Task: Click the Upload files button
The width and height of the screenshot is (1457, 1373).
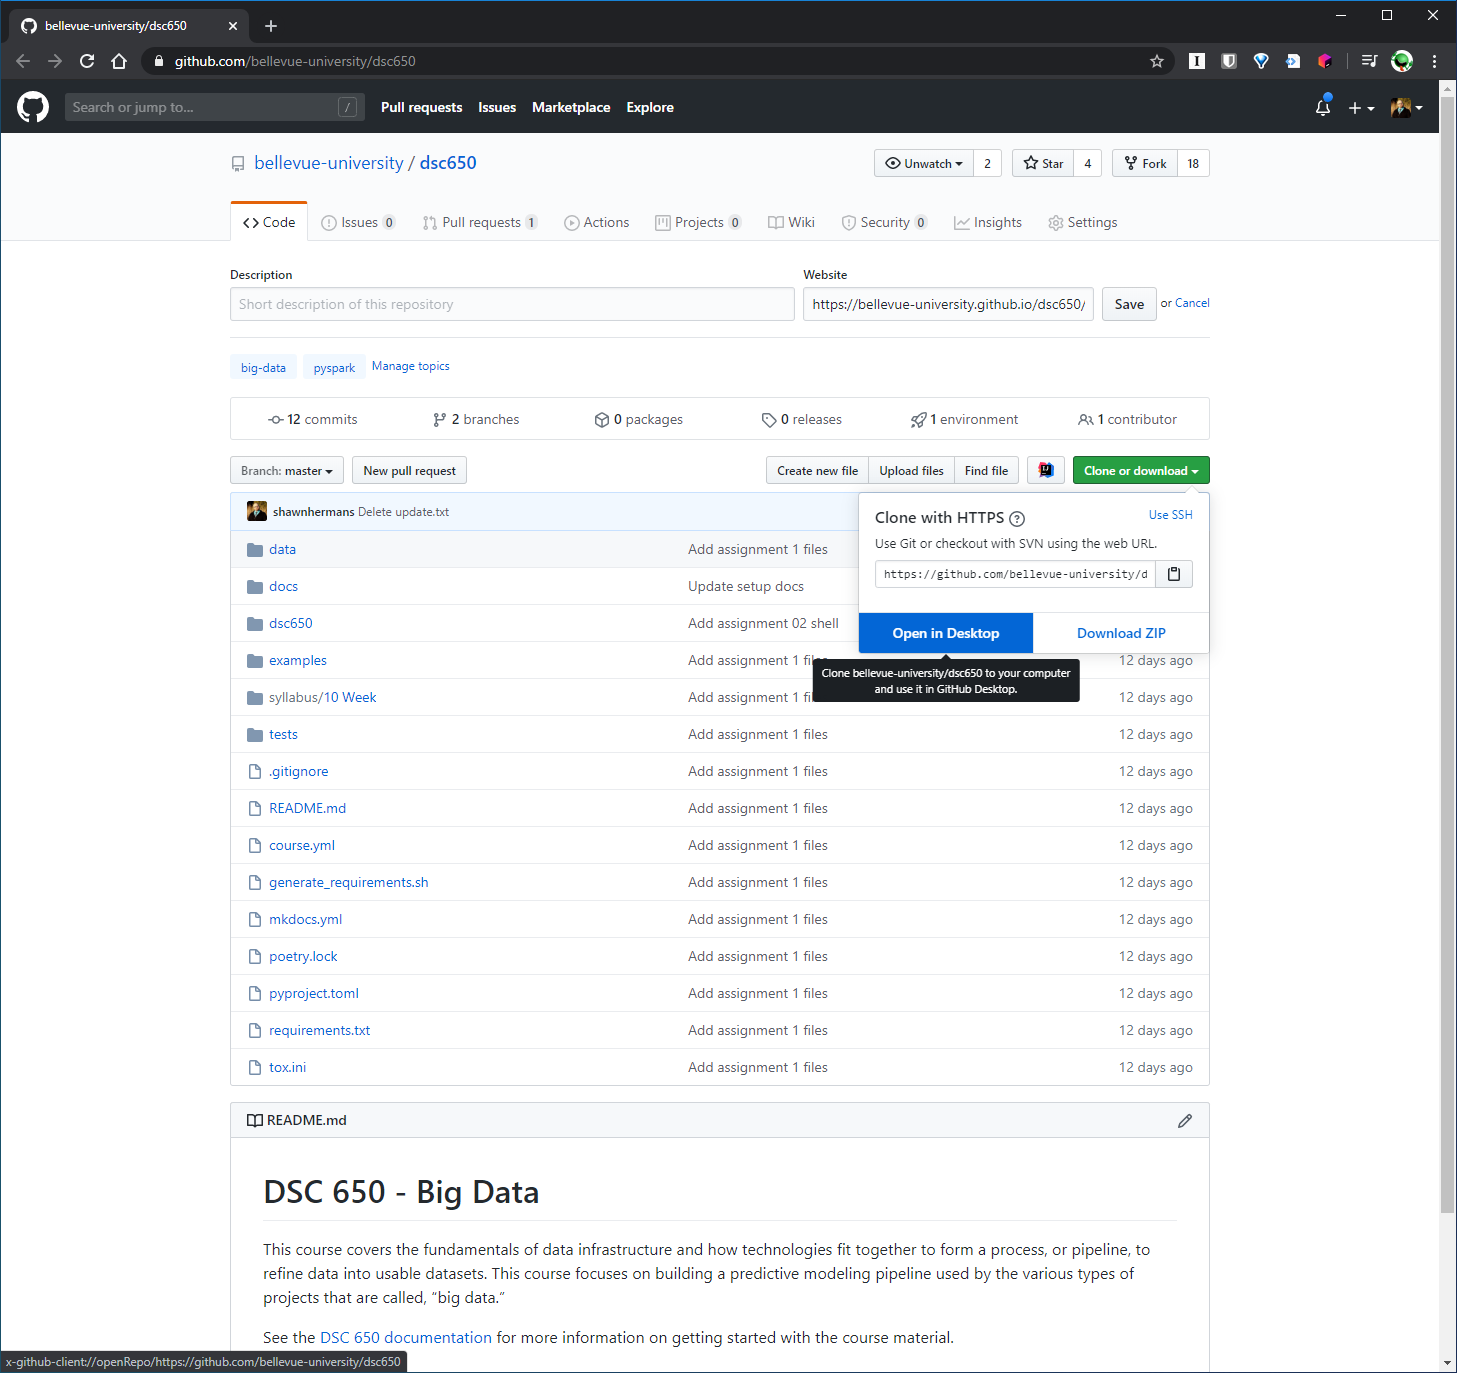Action: tap(911, 470)
